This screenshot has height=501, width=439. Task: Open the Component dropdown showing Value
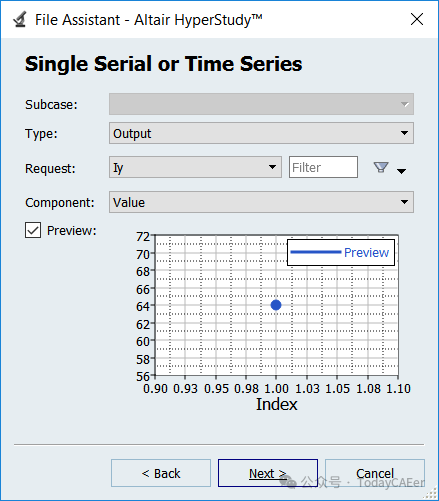261,202
